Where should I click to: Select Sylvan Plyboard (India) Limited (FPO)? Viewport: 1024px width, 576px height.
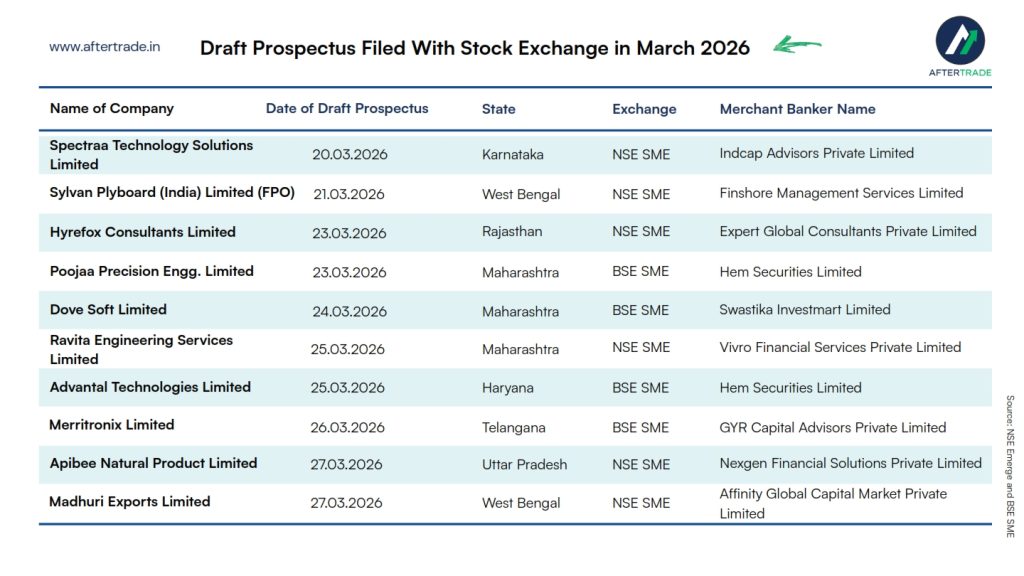(x=172, y=193)
